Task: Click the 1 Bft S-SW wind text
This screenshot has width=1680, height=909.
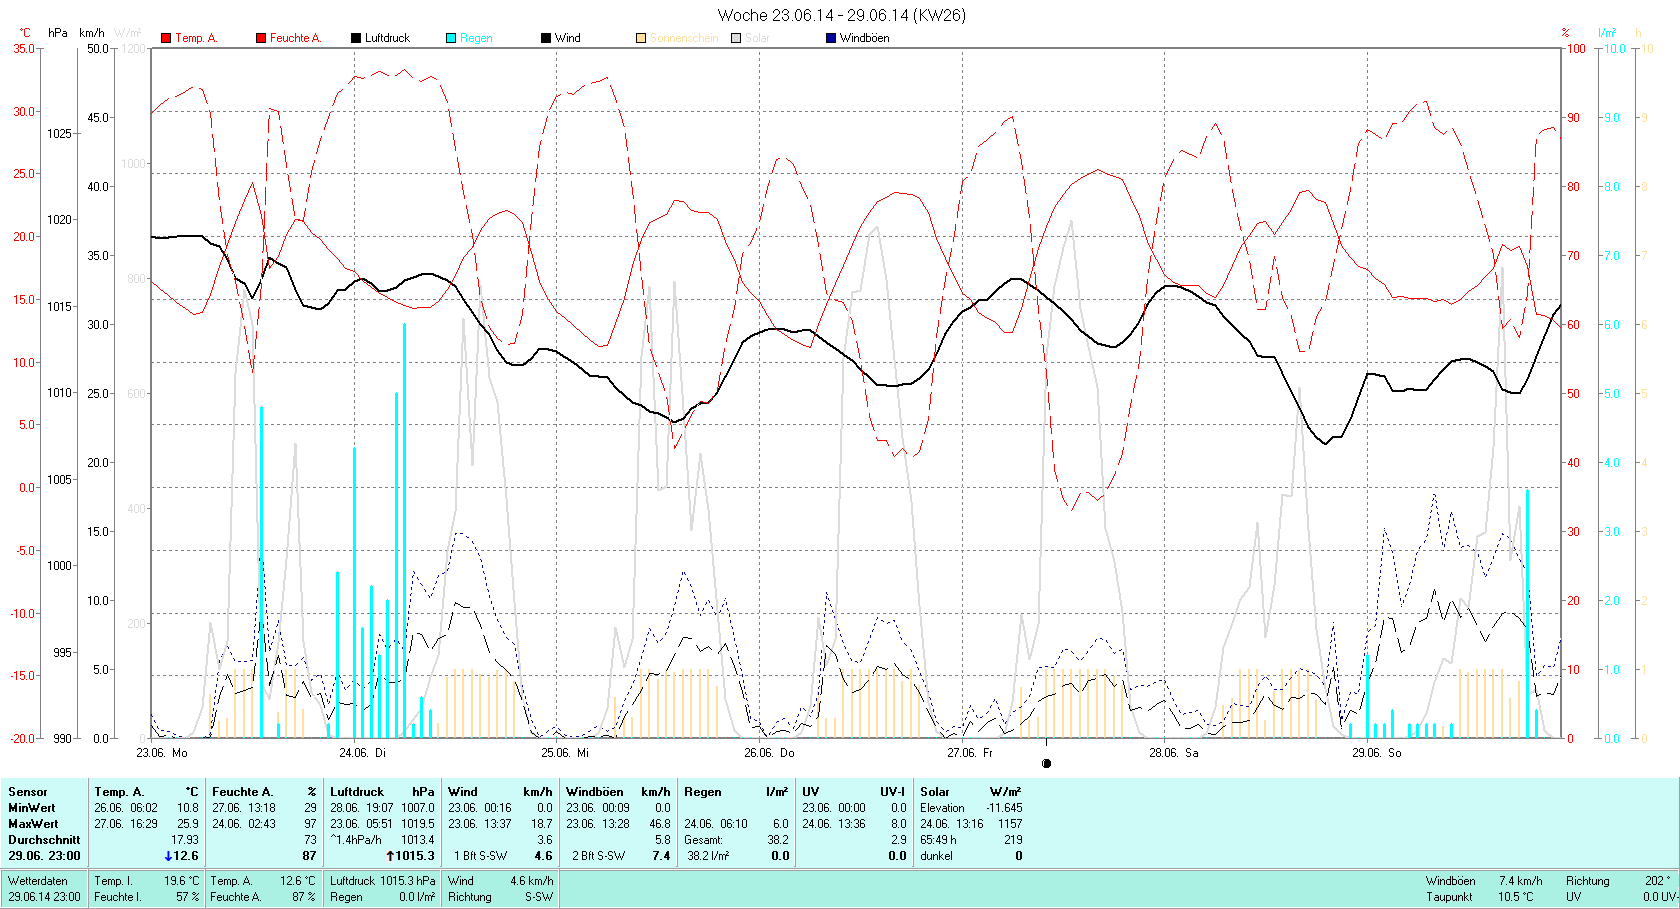Action: [481, 856]
